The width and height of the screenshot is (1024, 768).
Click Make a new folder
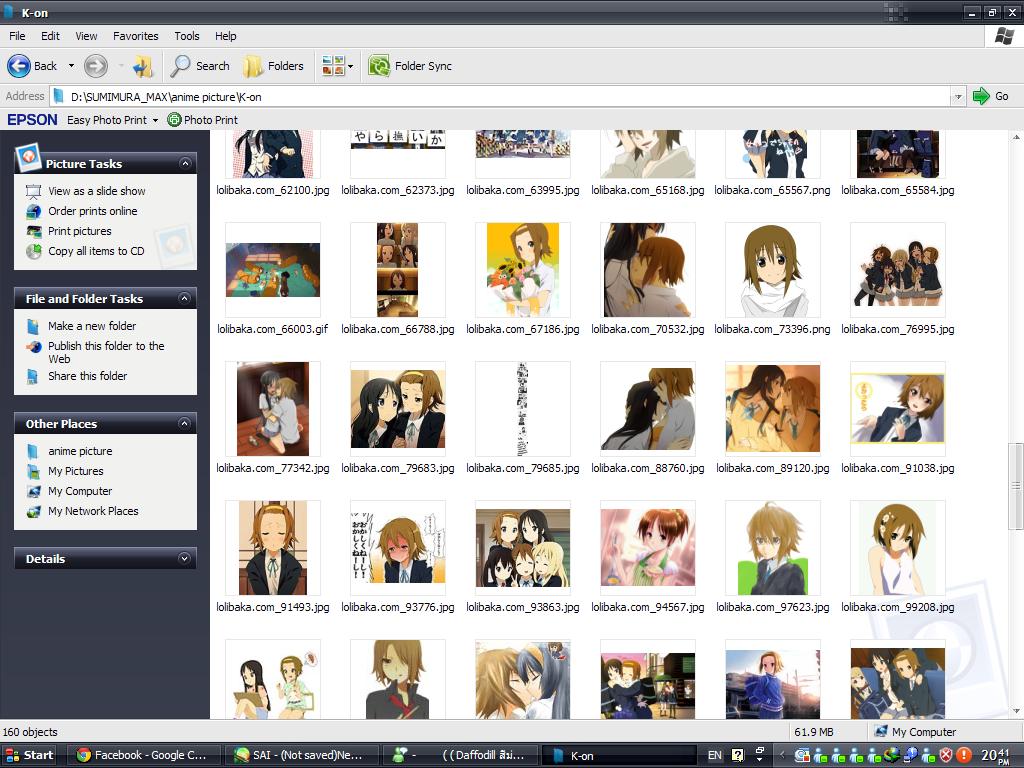tap(92, 326)
